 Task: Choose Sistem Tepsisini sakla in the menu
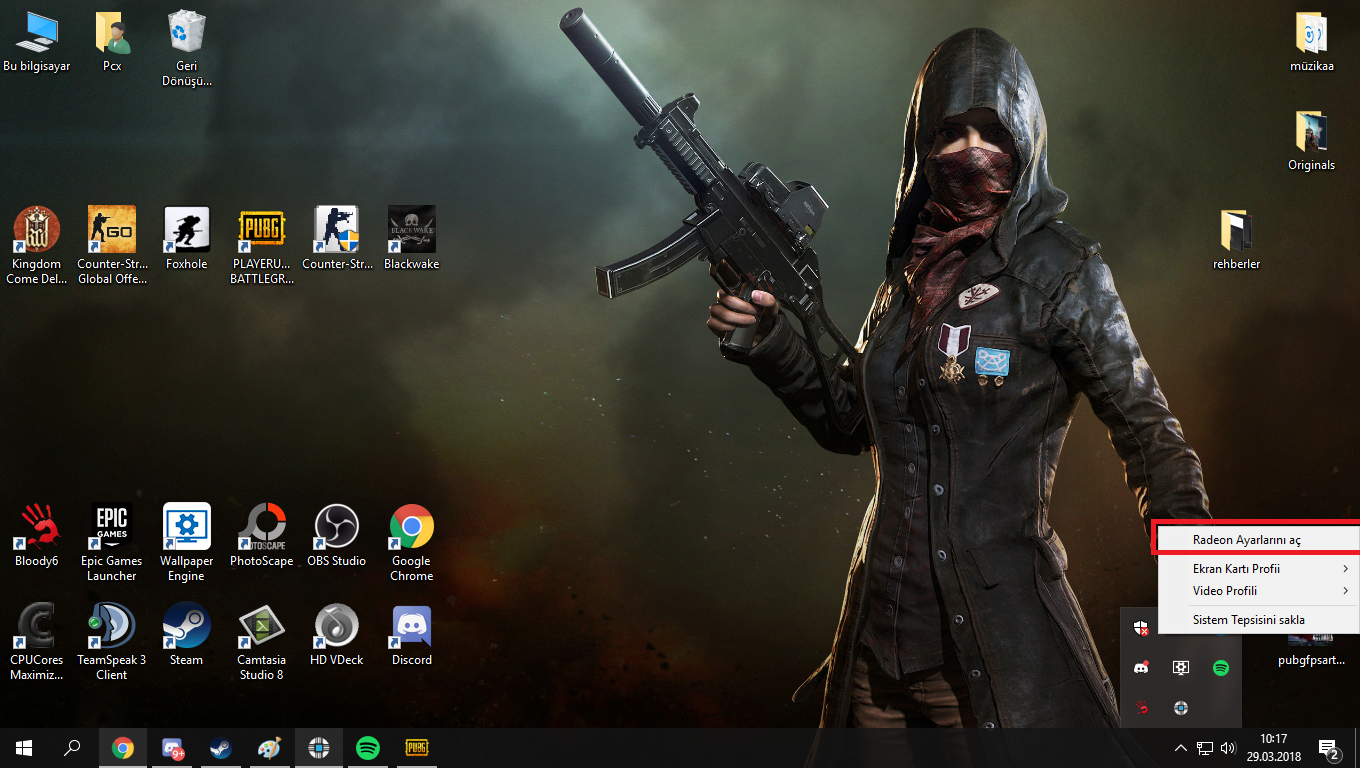[1258, 620]
